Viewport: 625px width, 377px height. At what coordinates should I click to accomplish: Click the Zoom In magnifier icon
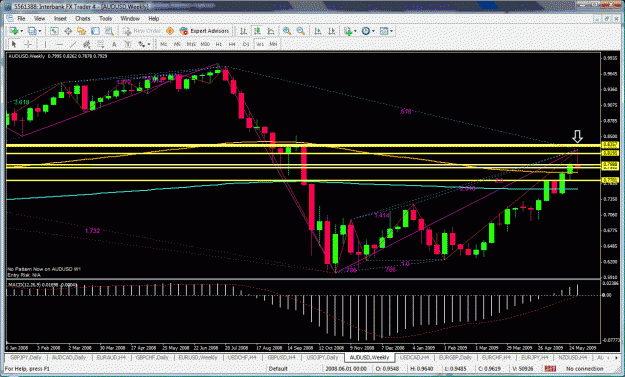click(287, 31)
